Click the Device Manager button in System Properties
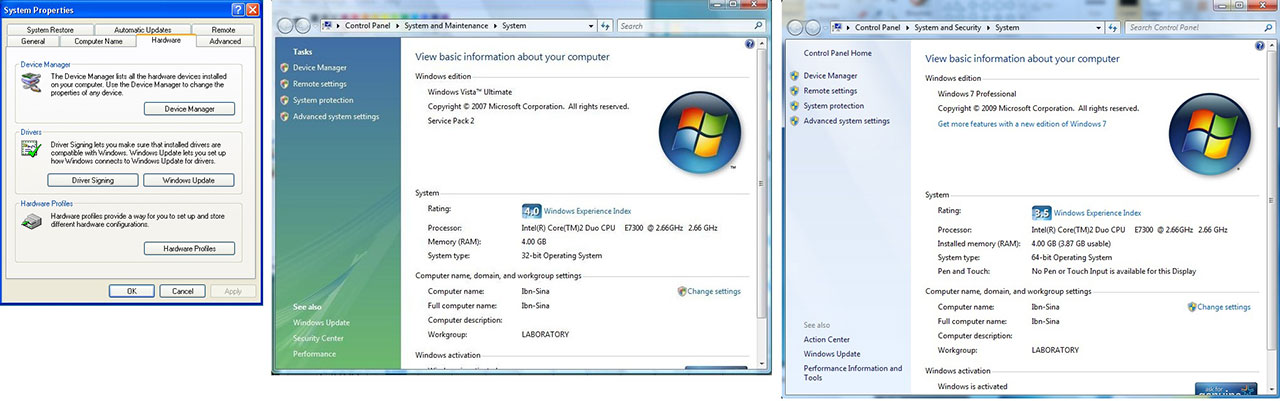 point(188,108)
